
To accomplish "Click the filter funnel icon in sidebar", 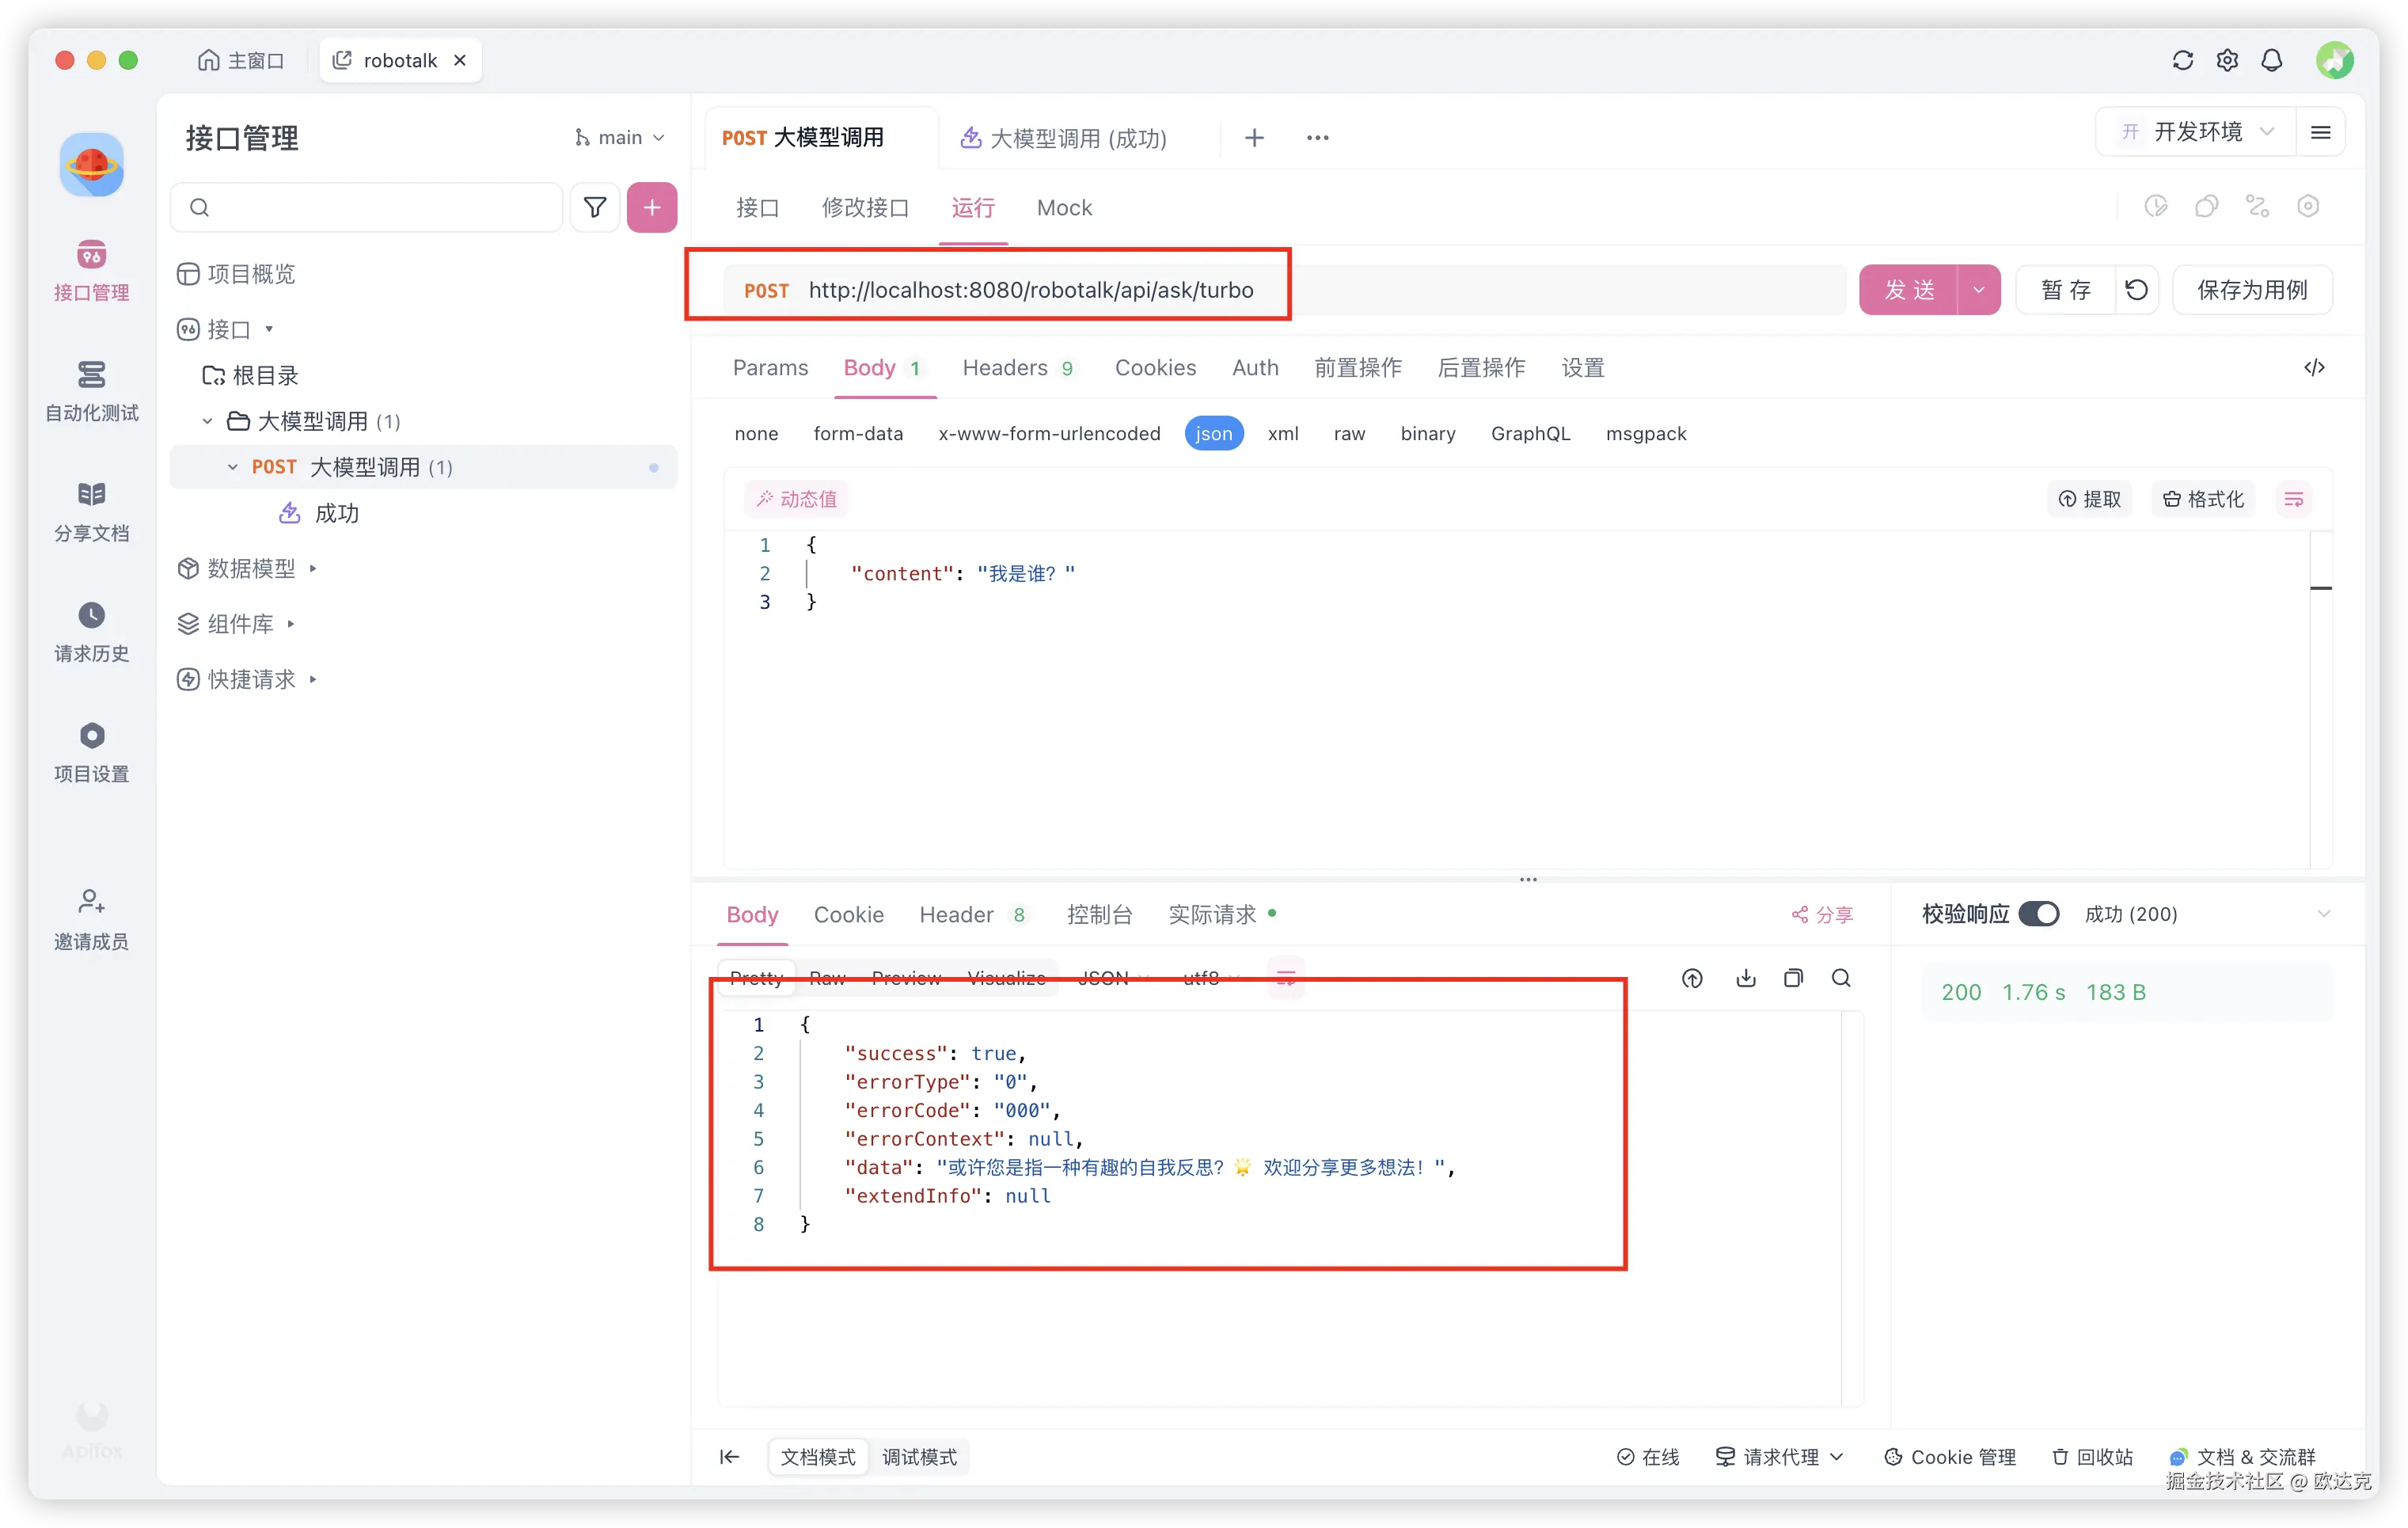I will point(595,207).
